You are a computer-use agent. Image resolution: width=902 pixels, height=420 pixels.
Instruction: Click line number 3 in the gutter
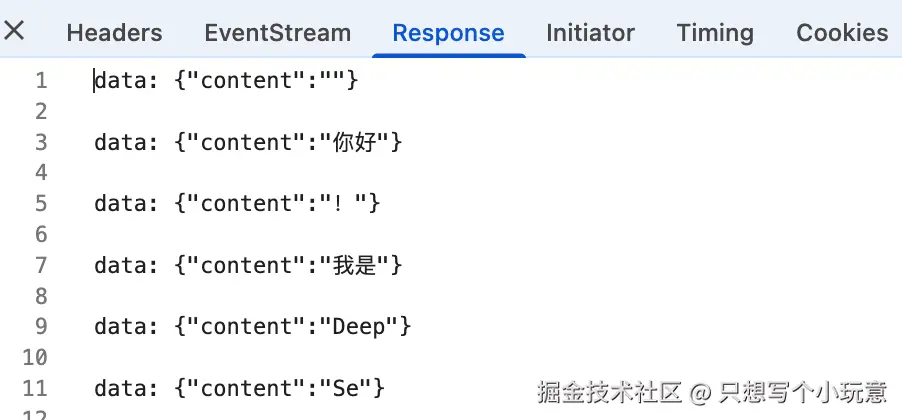click(x=41, y=142)
